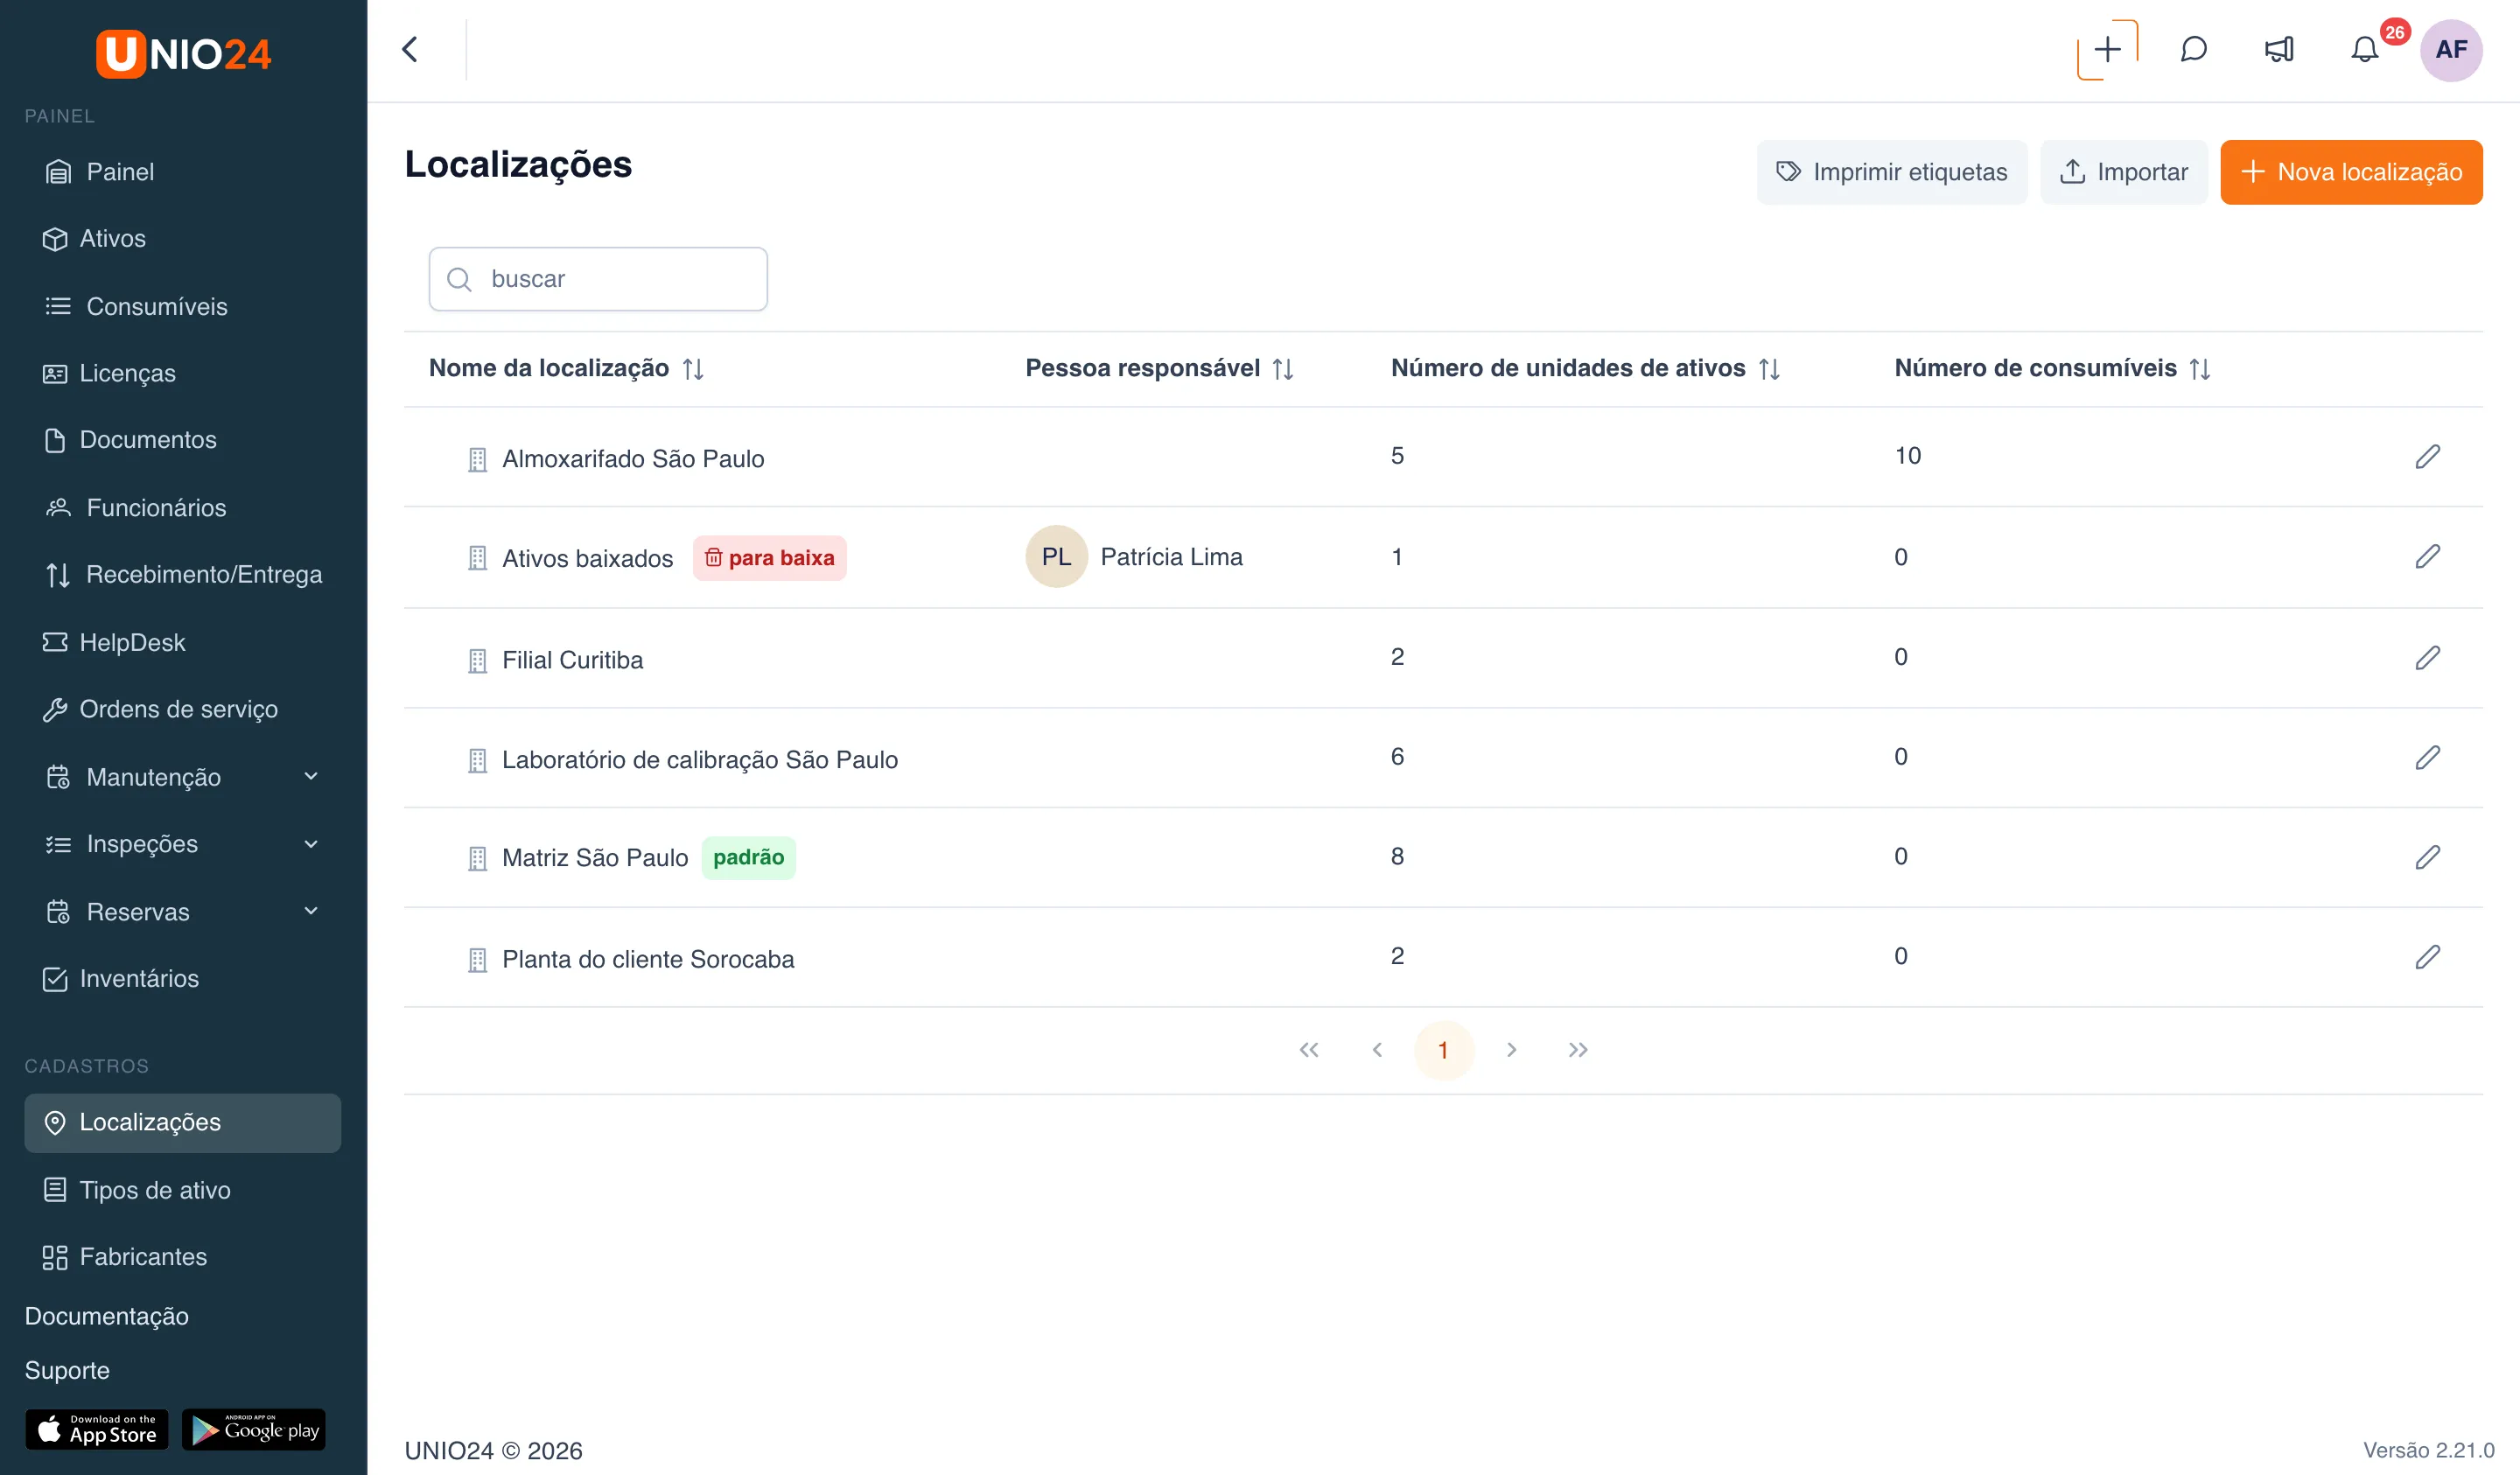
Task: Go to the Painel page
Action: (183, 171)
